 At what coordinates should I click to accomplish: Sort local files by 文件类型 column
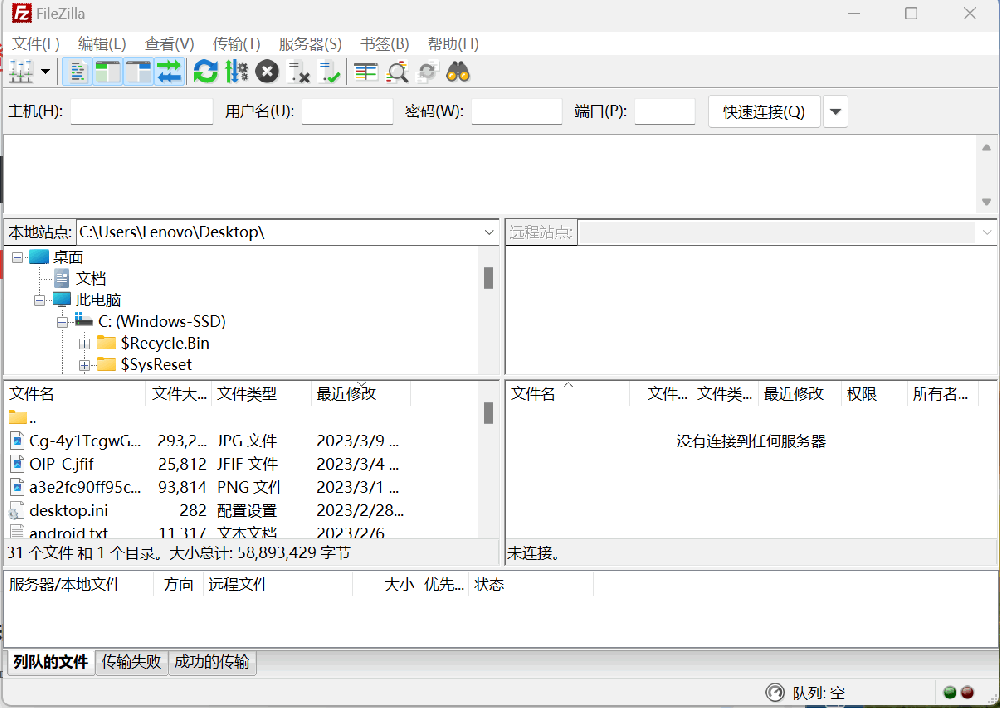(x=247, y=394)
